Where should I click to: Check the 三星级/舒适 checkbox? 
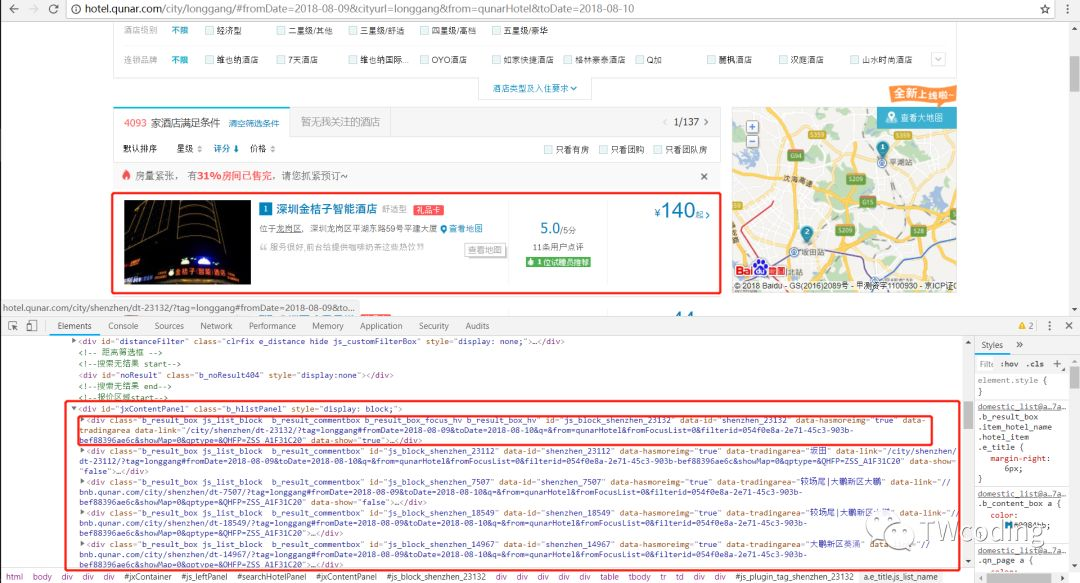(353, 30)
